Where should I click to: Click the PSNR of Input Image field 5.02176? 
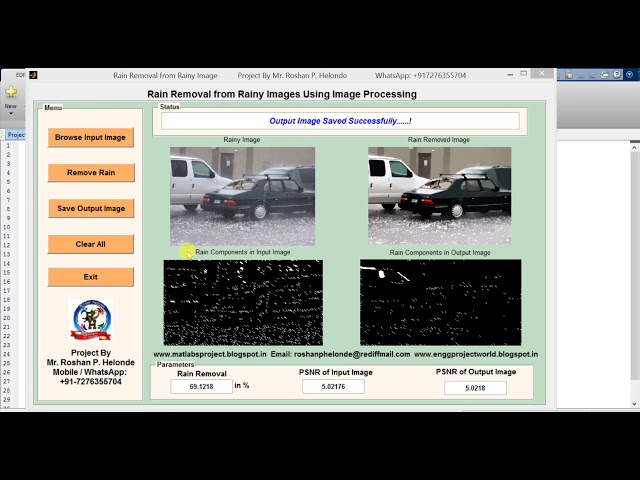coord(333,387)
